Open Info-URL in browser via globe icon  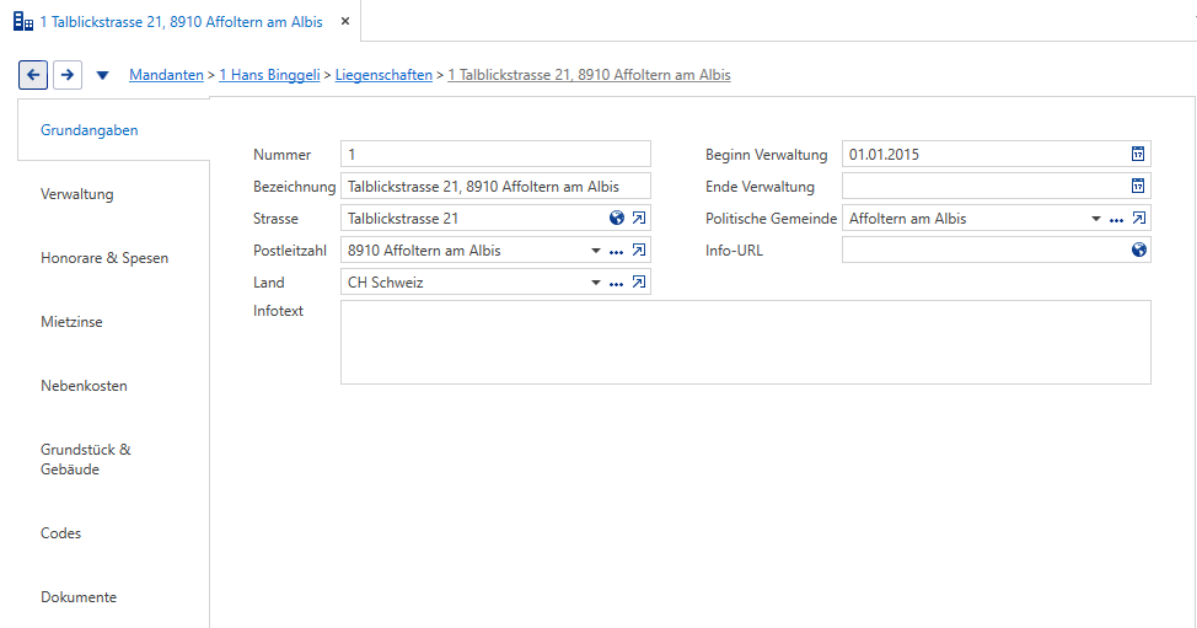(x=1139, y=250)
